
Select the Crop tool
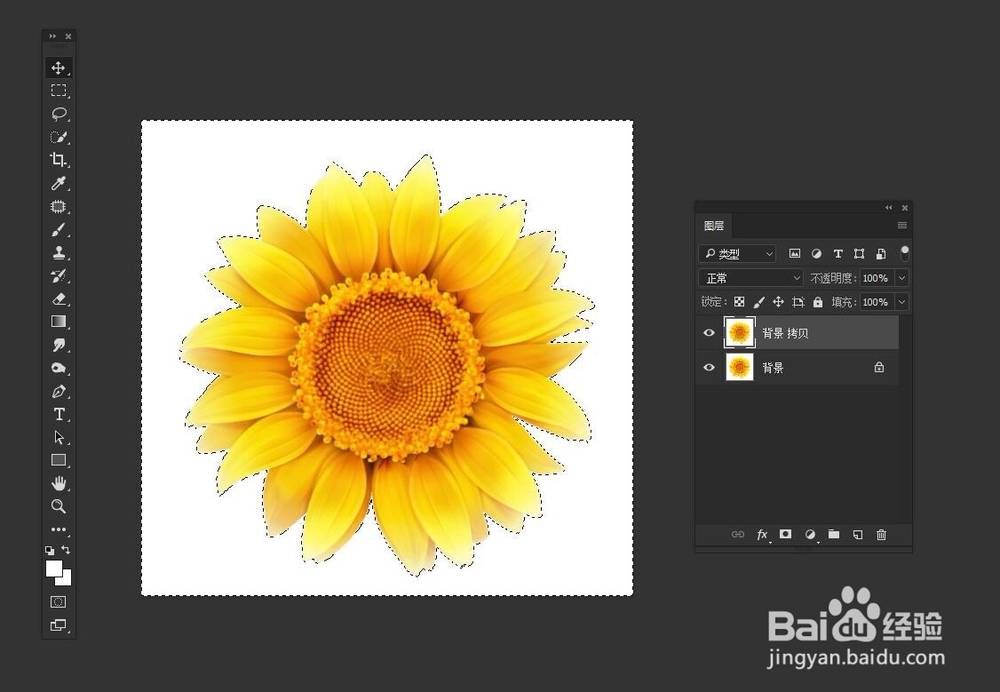[58, 160]
